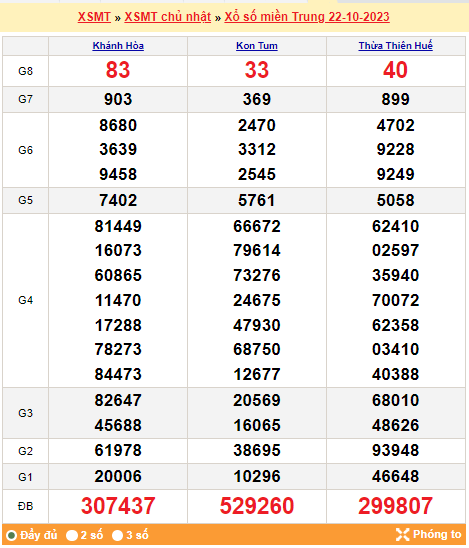Click the Phóng to label text
The height and width of the screenshot is (548, 469).
tap(437, 534)
